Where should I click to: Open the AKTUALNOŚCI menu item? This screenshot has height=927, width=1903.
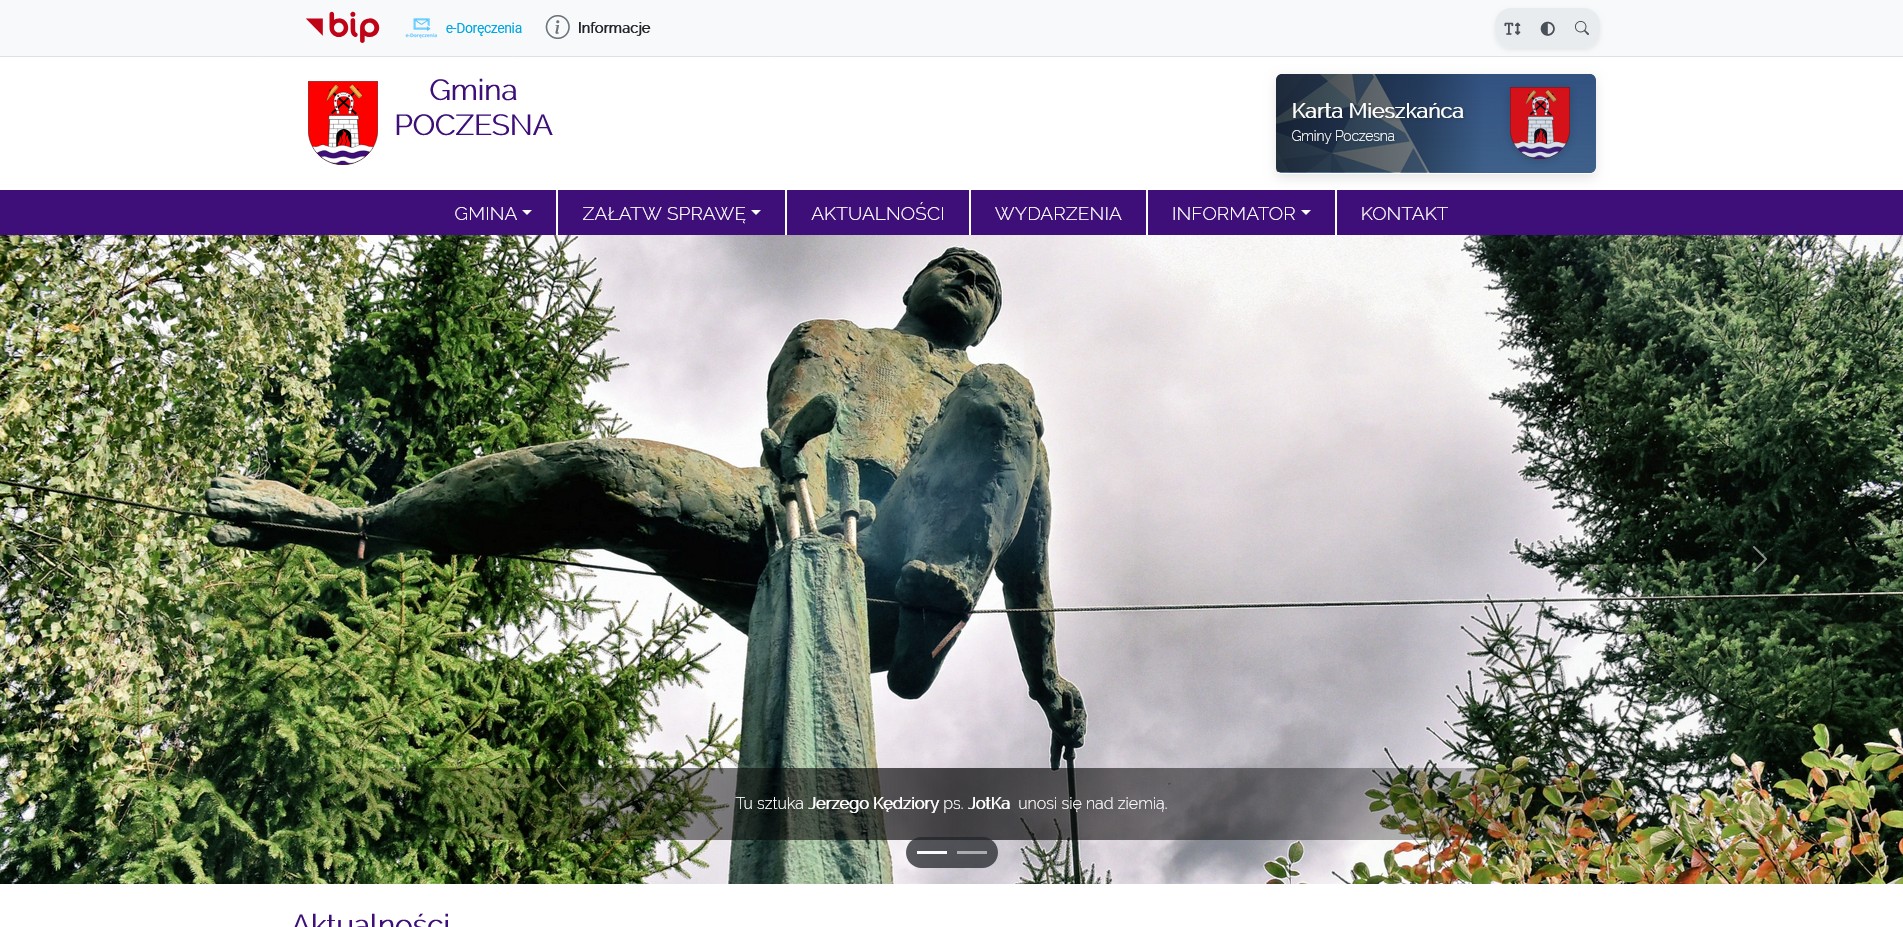[x=877, y=213]
